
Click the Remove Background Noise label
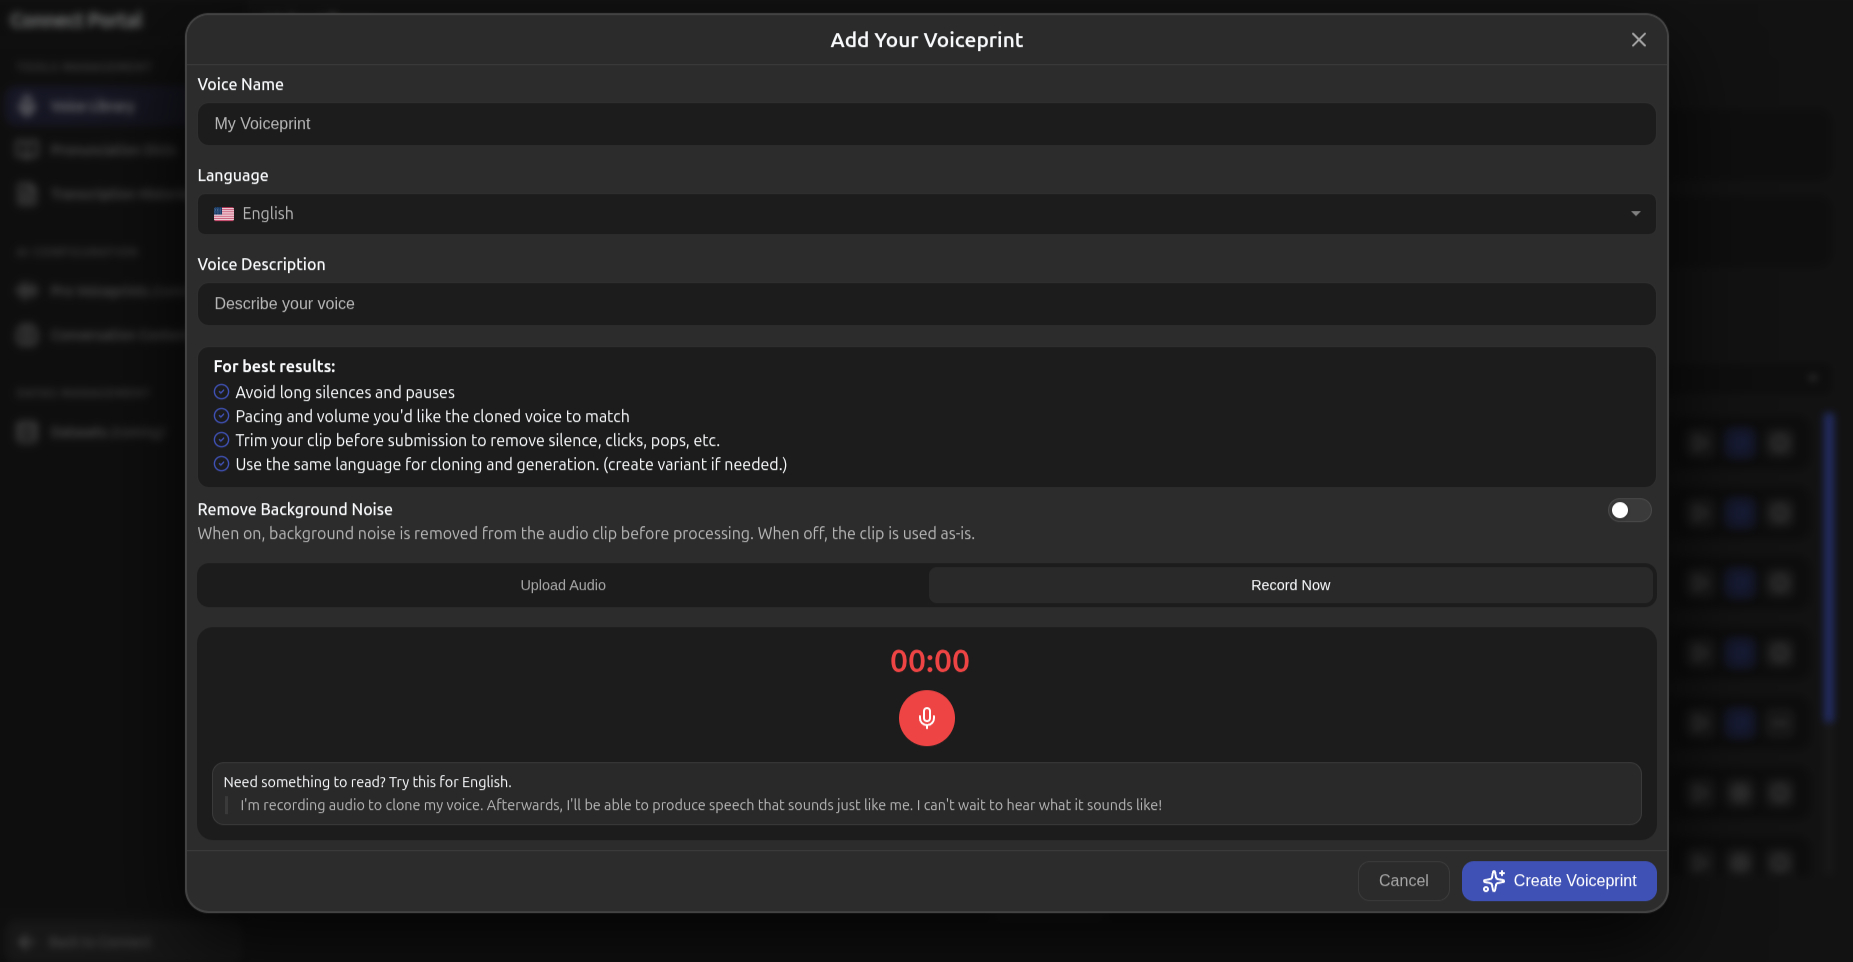click(295, 509)
